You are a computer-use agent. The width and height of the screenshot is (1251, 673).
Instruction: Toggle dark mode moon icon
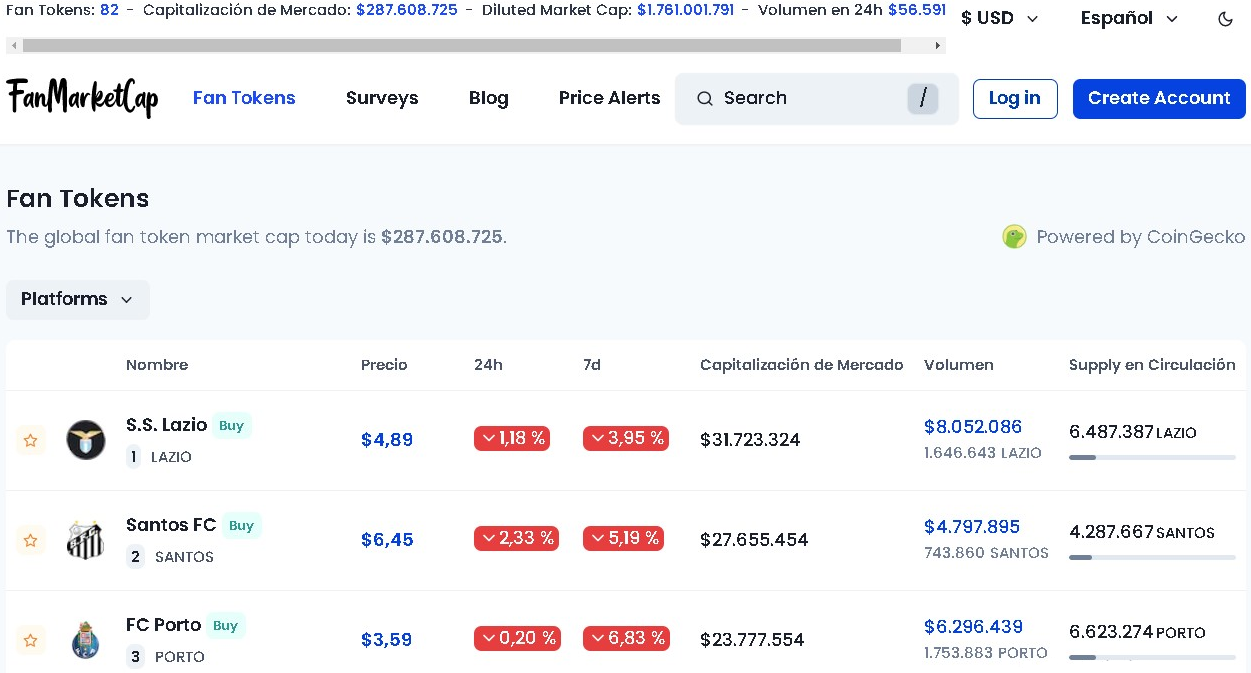(x=1225, y=19)
